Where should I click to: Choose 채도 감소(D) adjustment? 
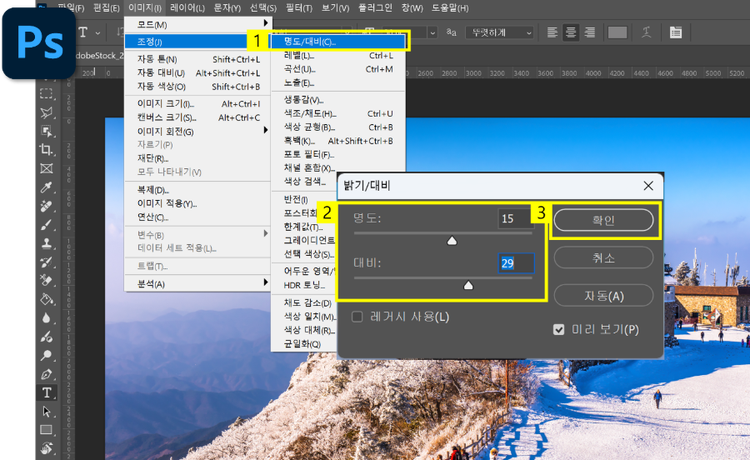[x=305, y=303]
